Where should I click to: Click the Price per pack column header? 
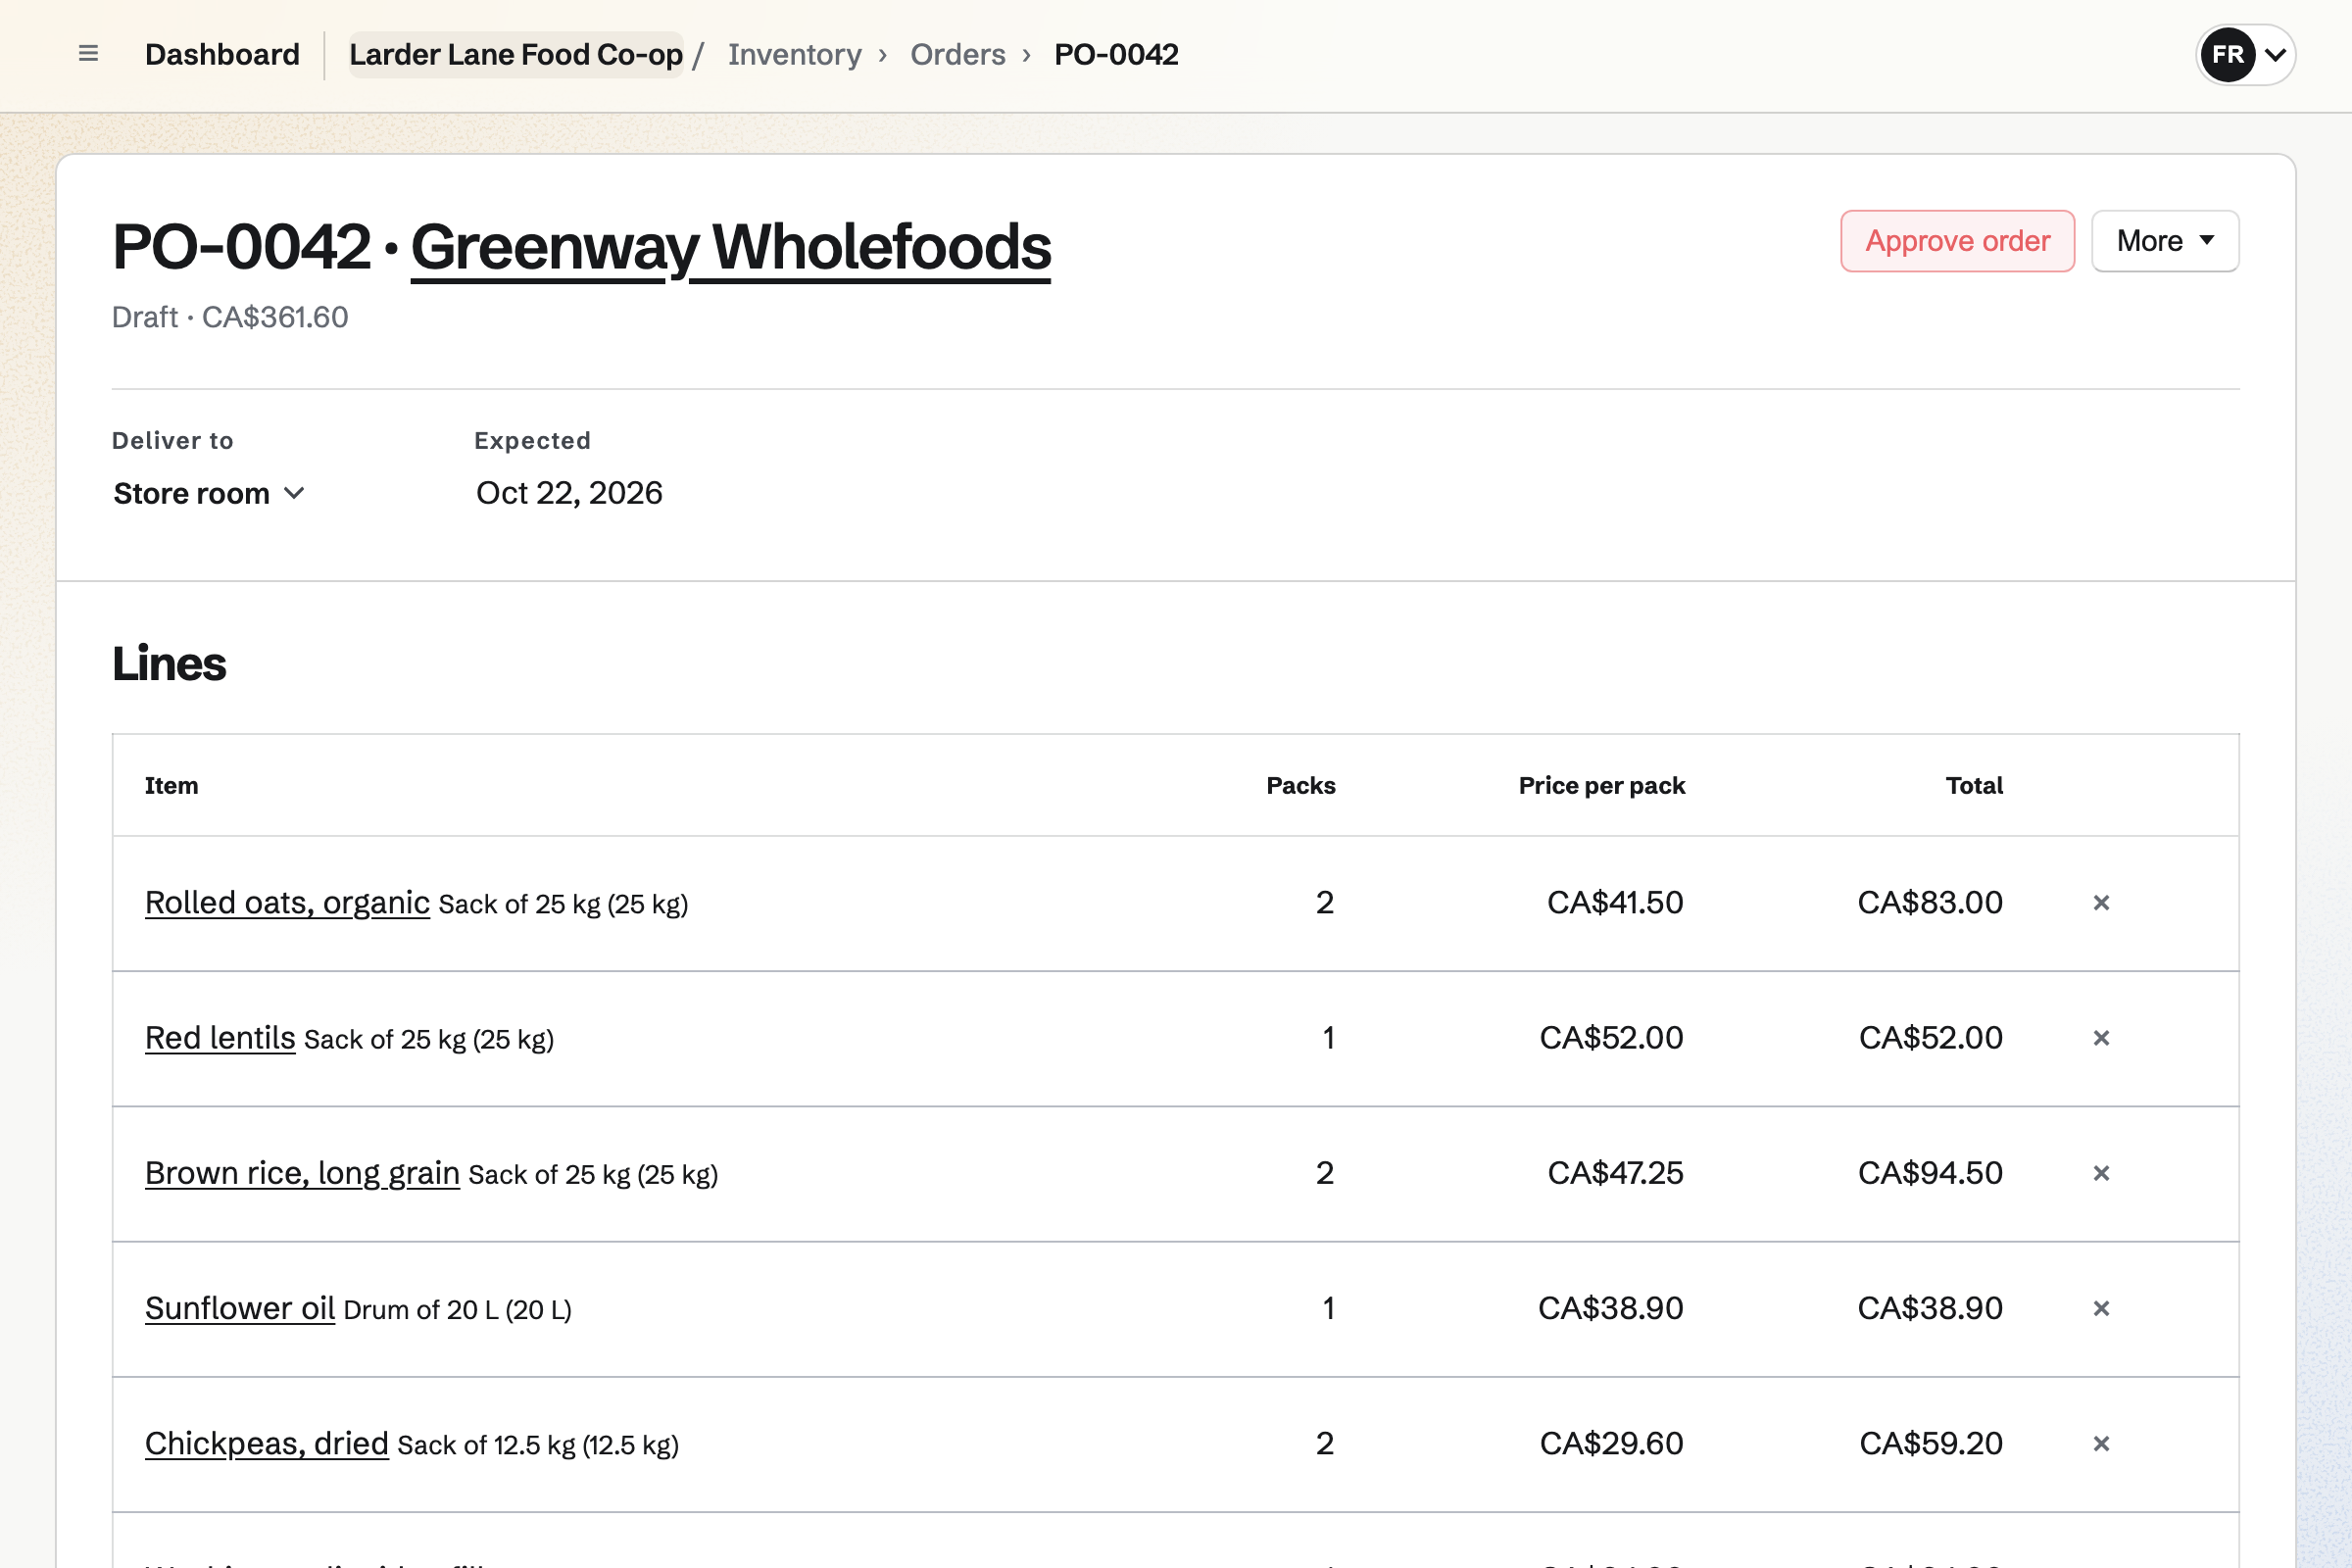pos(1602,786)
